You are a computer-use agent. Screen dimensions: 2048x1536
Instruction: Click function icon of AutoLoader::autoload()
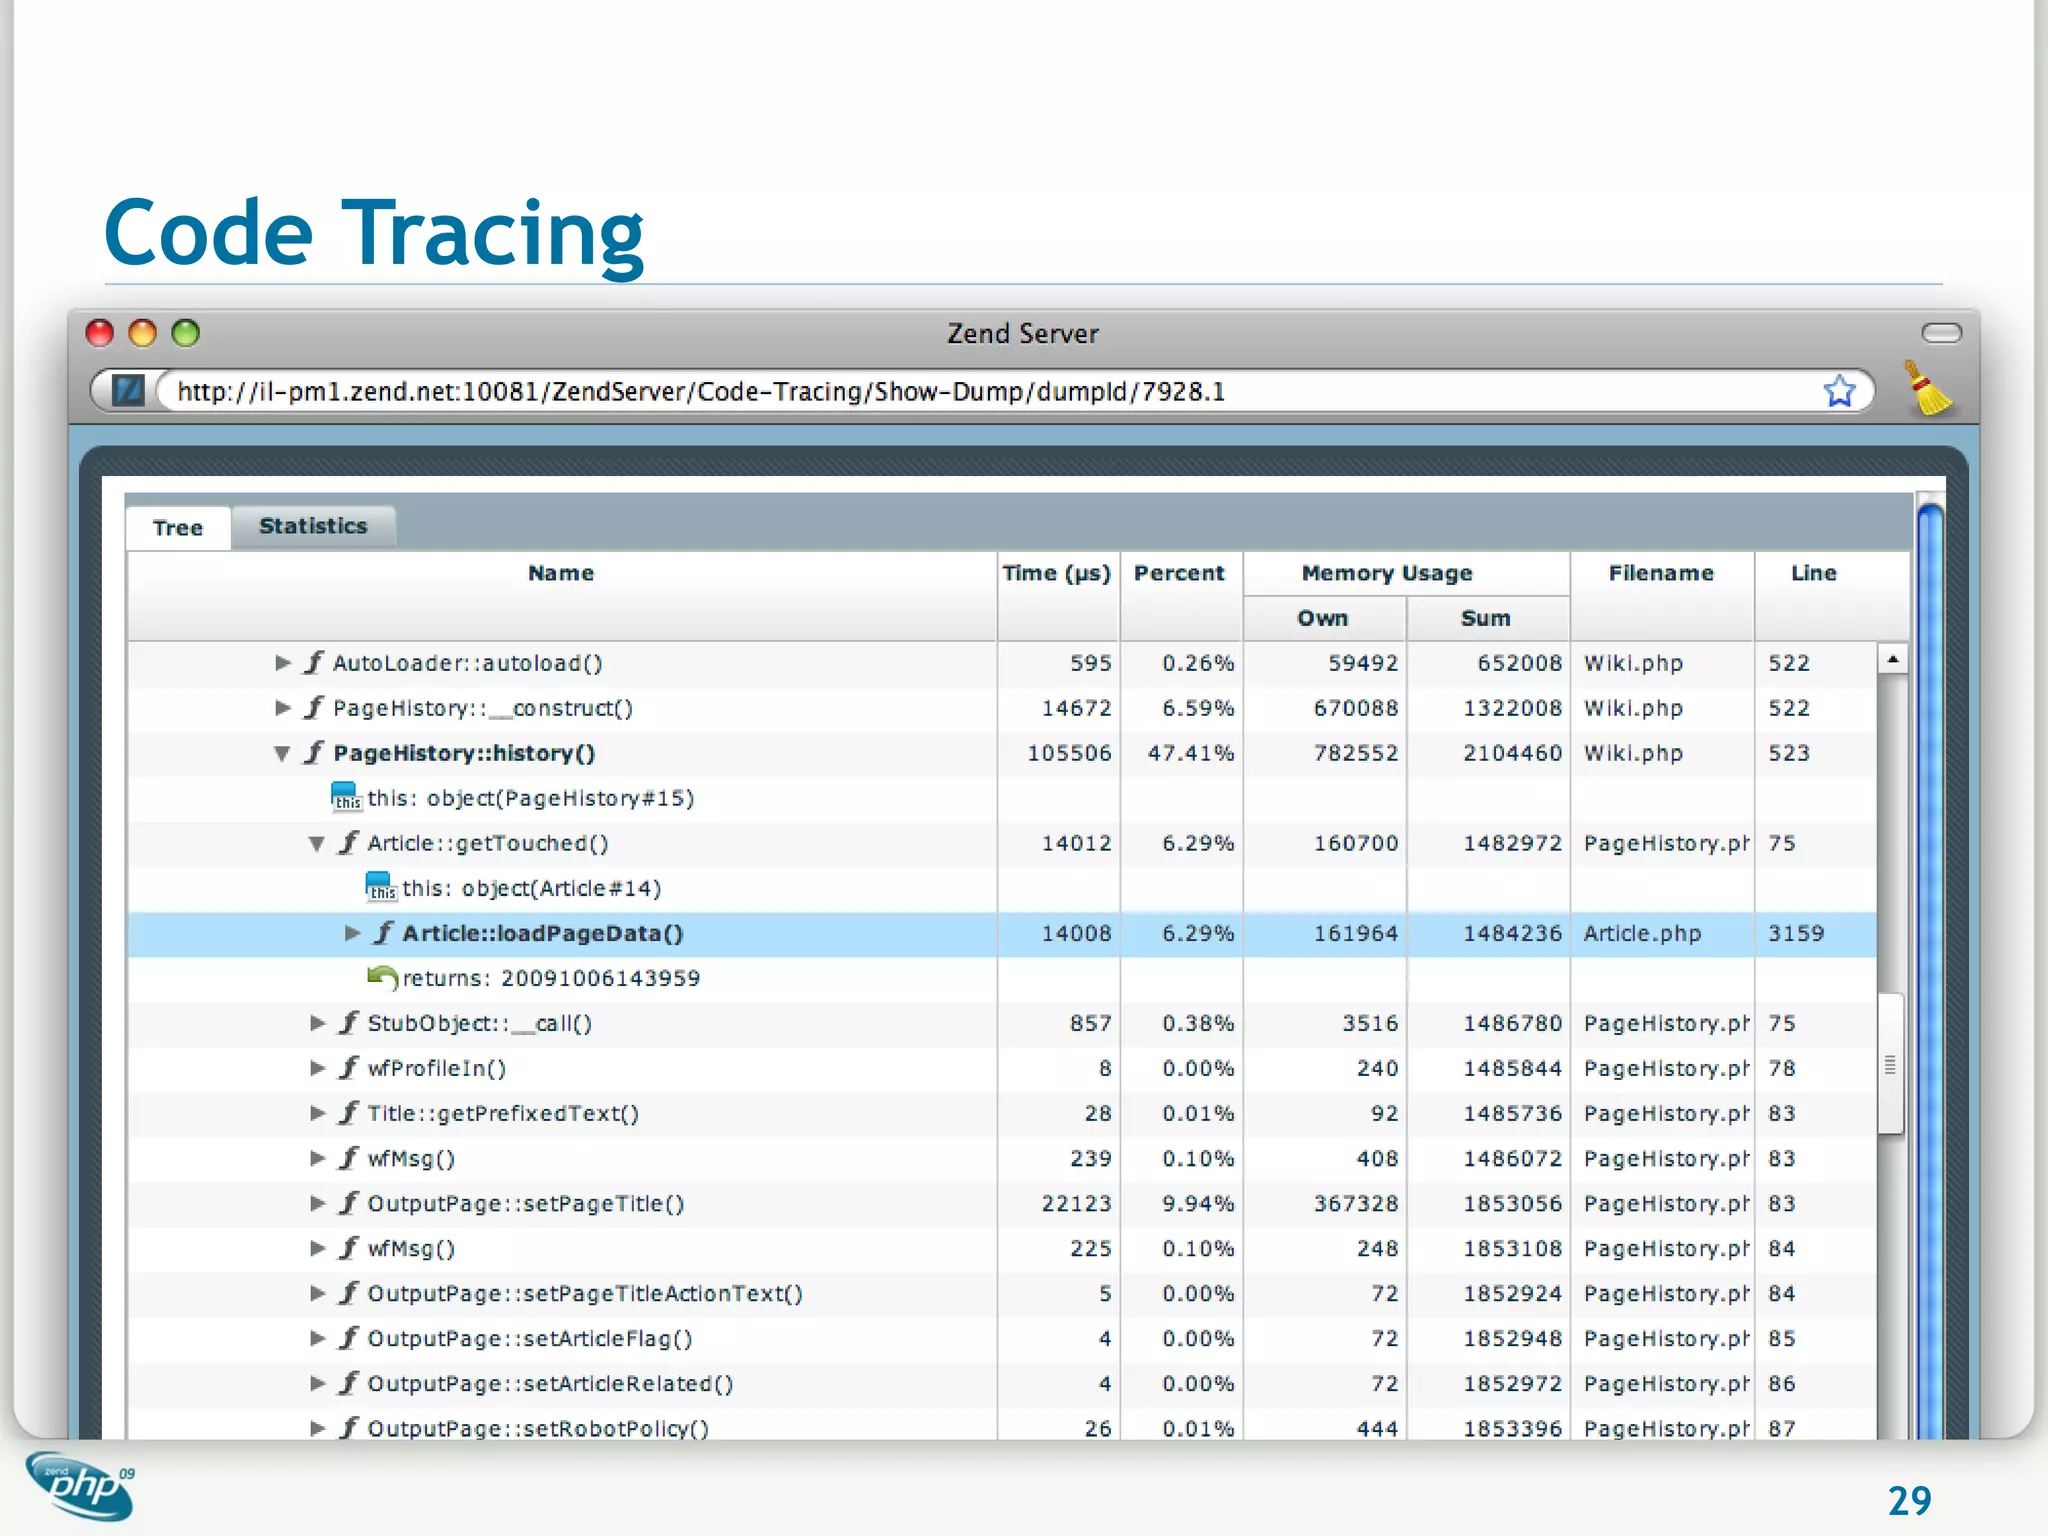point(313,662)
